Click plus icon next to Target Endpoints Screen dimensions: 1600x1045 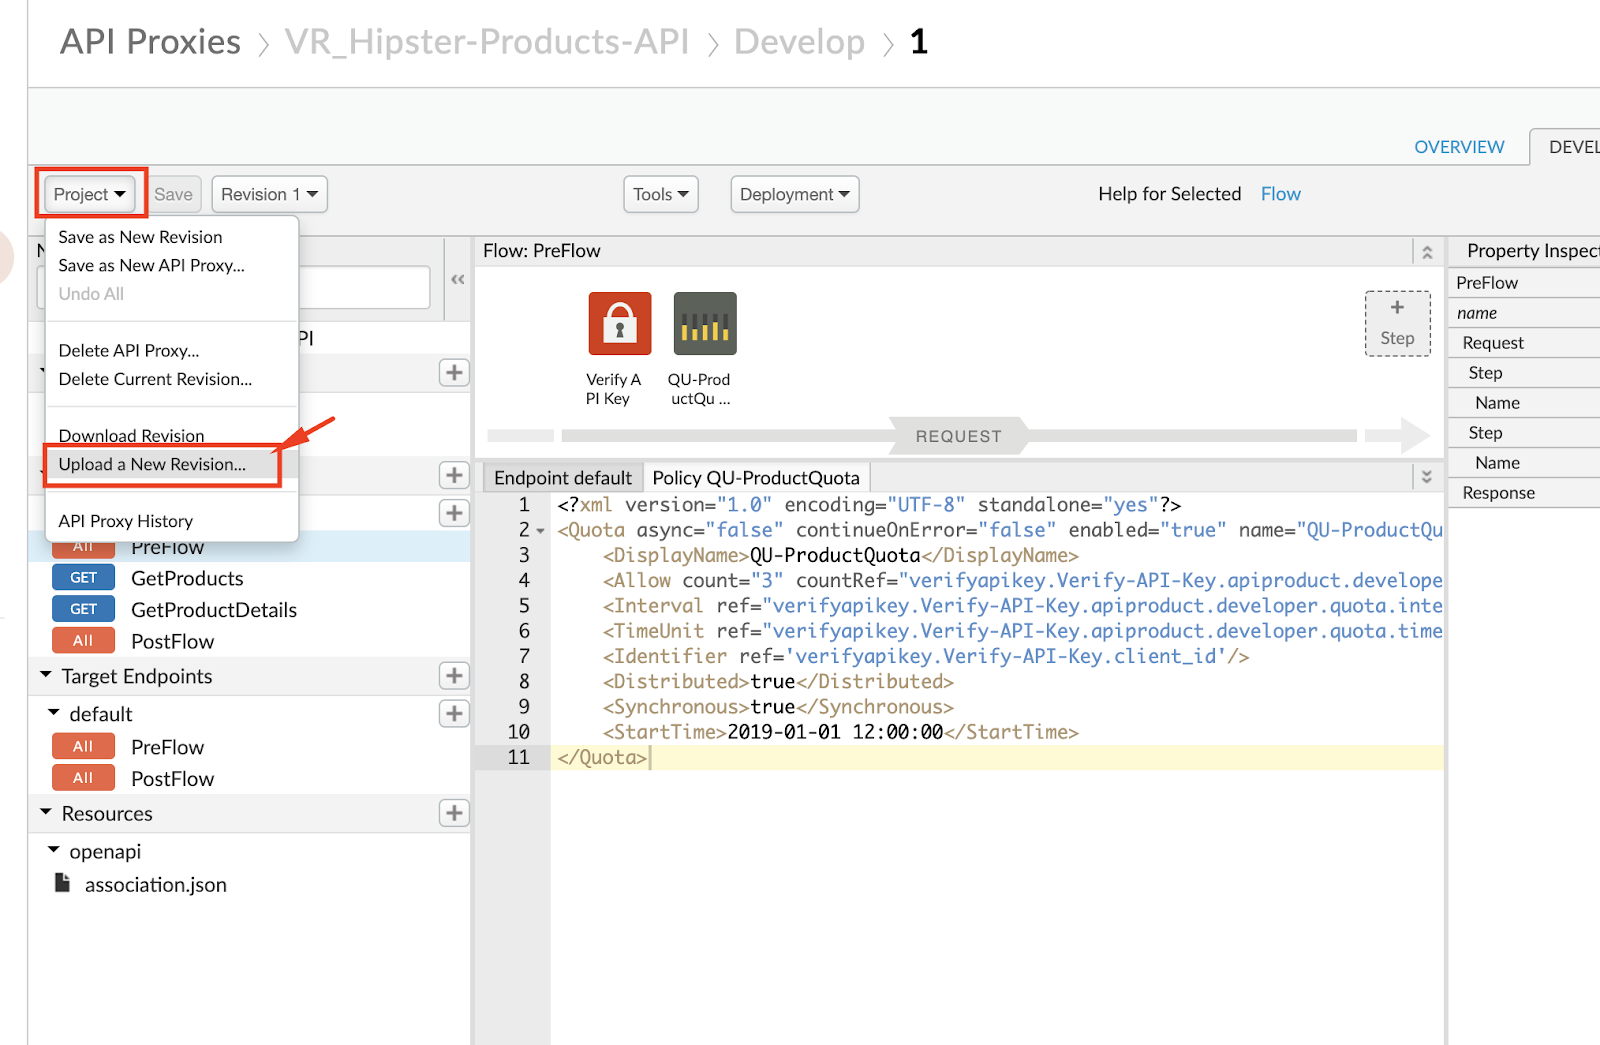click(454, 676)
